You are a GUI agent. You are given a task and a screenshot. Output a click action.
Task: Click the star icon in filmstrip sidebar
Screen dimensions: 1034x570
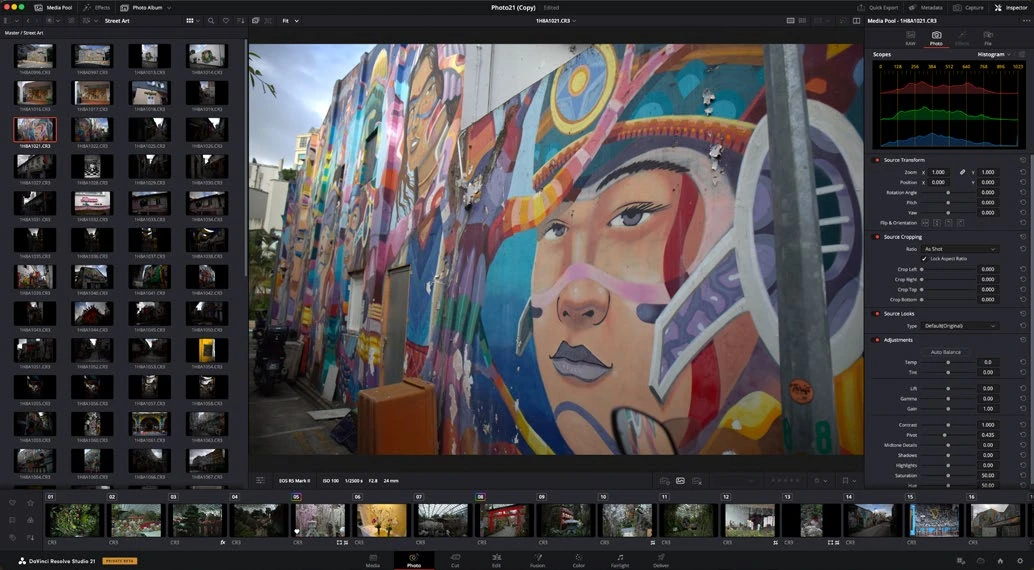point(30,503)
